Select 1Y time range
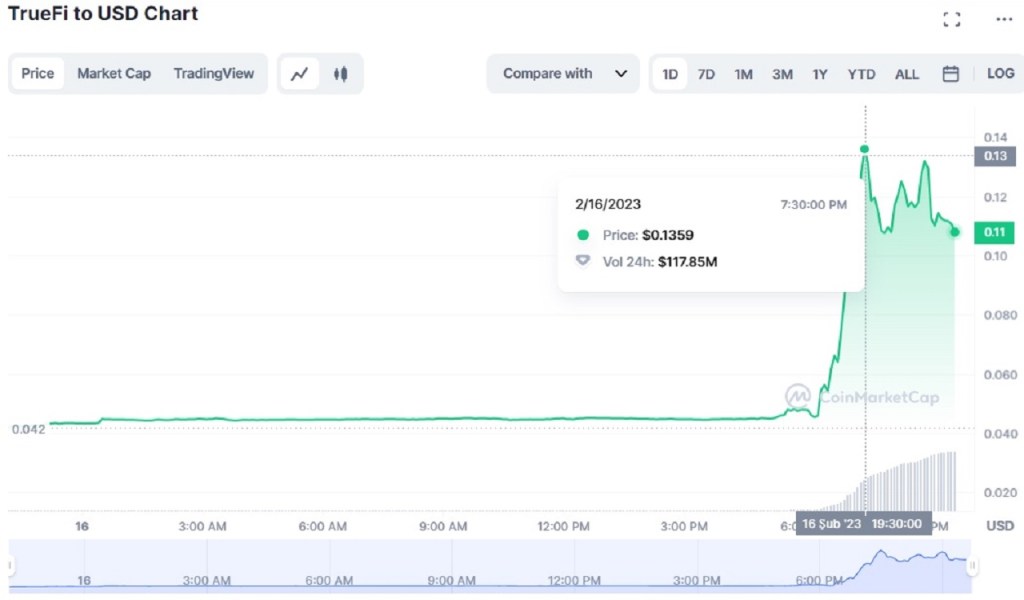The width and height of the screenshot is (1024, 600). pyautogui.click(x=820, y=74)
